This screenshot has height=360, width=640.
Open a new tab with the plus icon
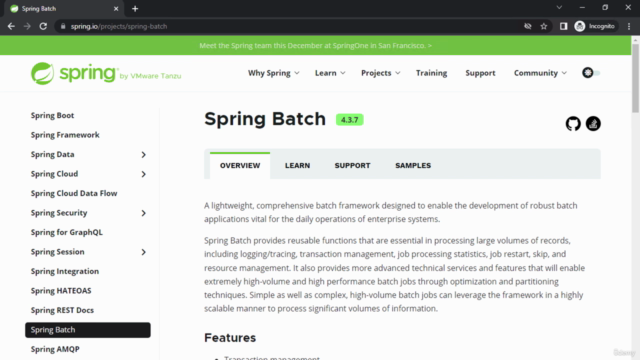(x=135, y=9)
